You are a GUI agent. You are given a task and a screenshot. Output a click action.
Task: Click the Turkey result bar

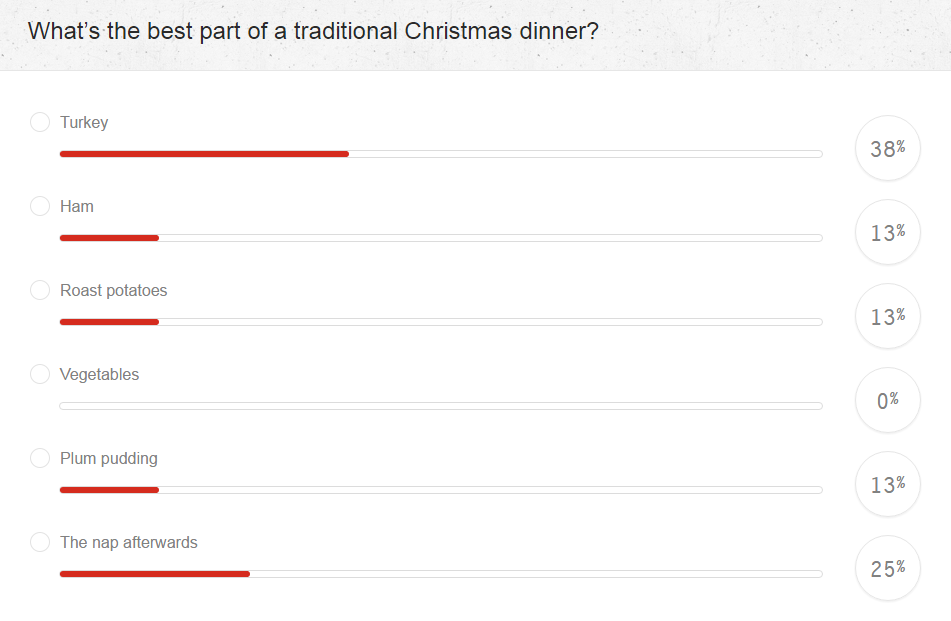pyautogui.click(x=440, y=154)
